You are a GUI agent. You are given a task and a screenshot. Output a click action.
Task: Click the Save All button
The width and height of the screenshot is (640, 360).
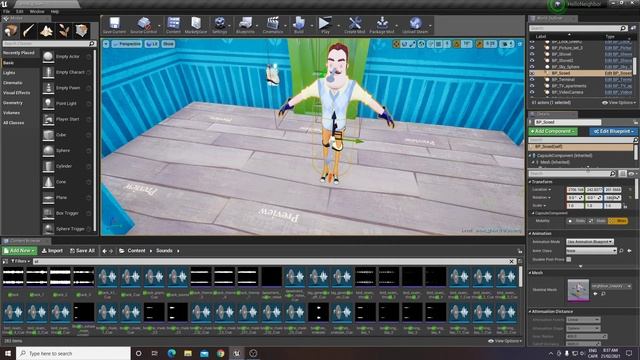[82, 251]
